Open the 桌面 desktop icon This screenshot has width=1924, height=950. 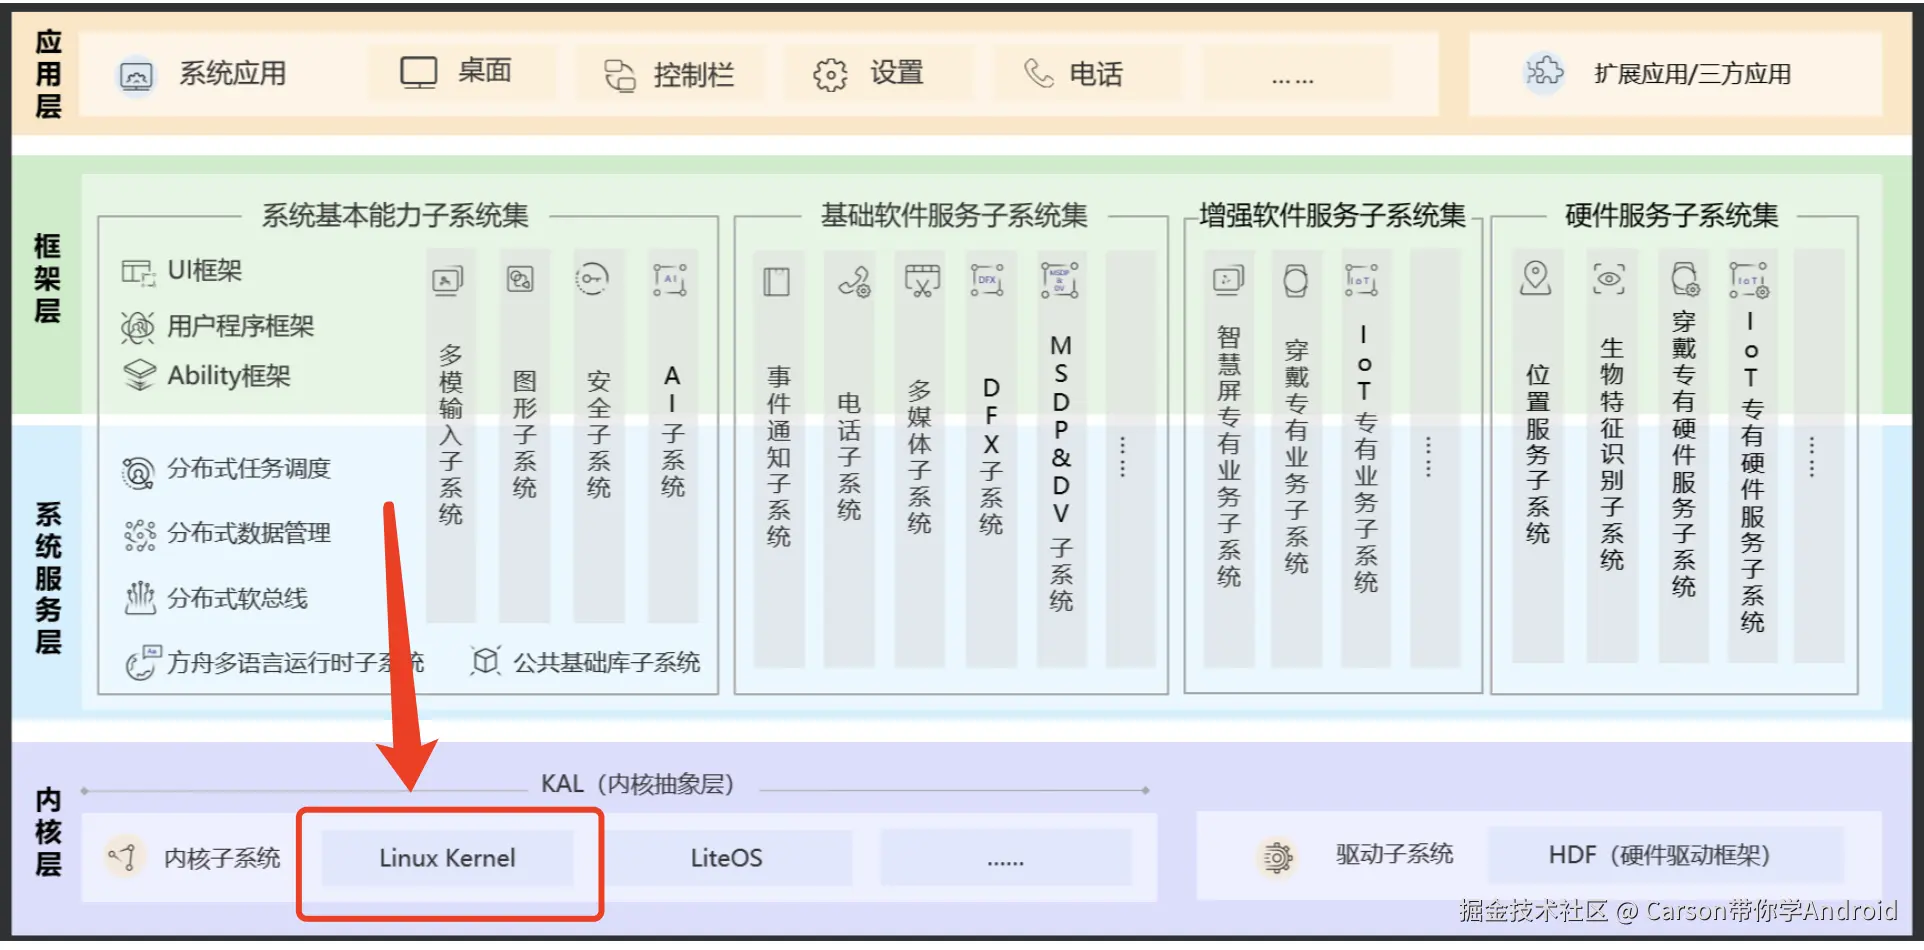pos(417,71)
